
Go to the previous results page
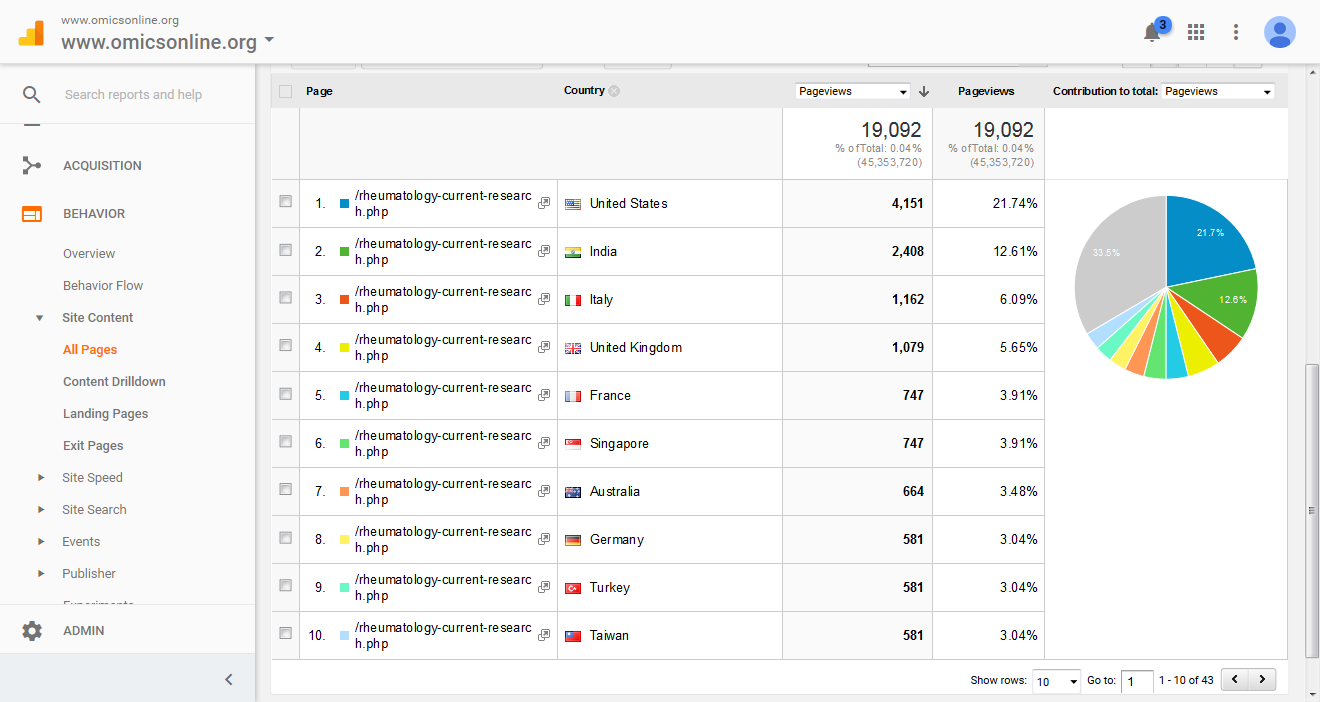1235,680
